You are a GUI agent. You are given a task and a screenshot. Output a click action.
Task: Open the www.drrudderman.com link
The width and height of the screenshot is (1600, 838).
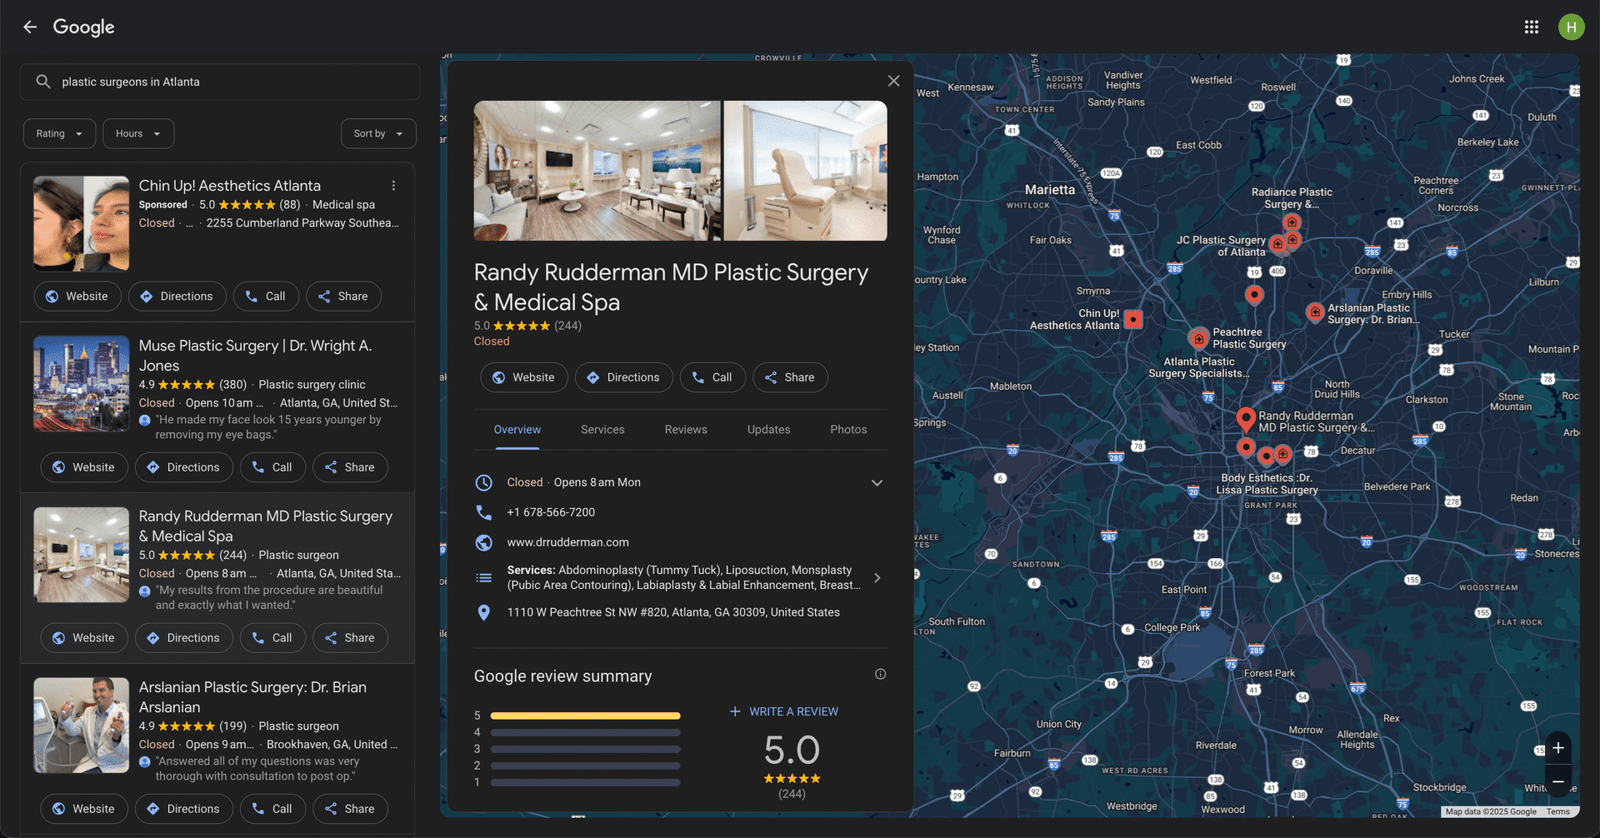[x=568, y=543]
